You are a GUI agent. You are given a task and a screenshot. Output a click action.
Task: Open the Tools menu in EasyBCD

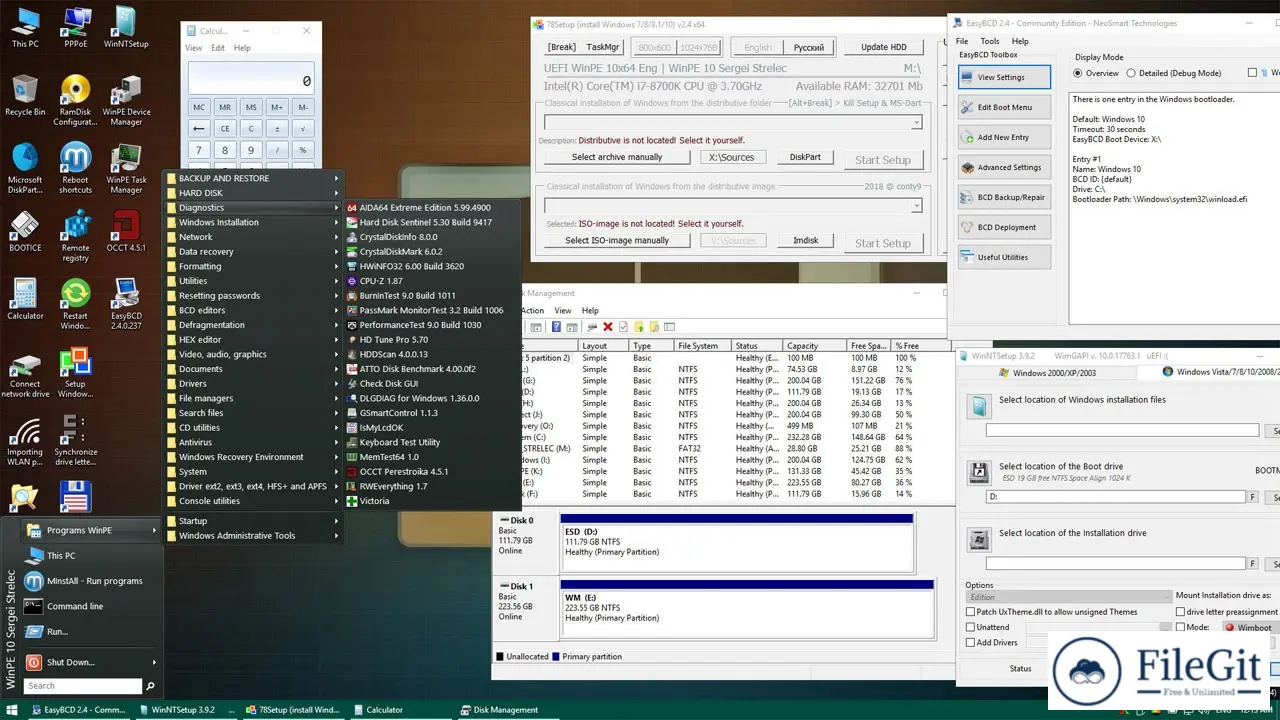pyautogui.click(x=989, y=41)
